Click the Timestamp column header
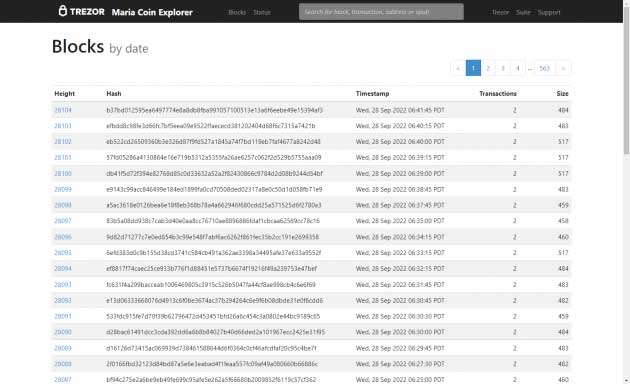 click(372, 93)
